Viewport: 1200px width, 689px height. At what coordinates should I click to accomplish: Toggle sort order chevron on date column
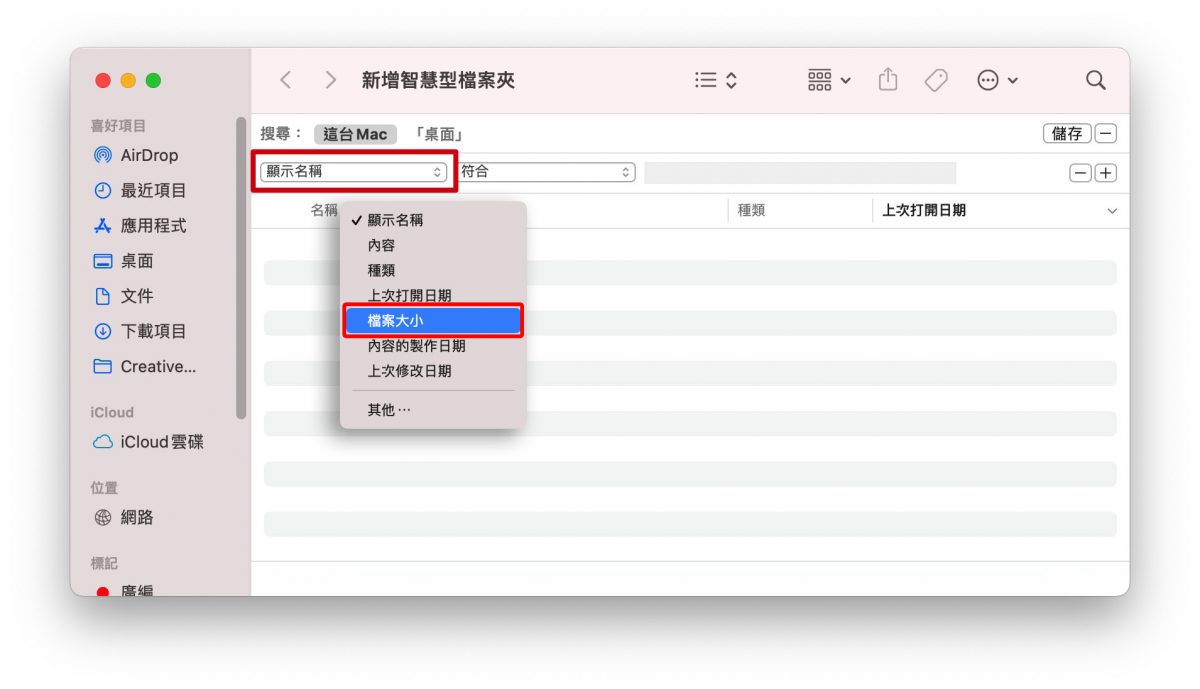1112,211
